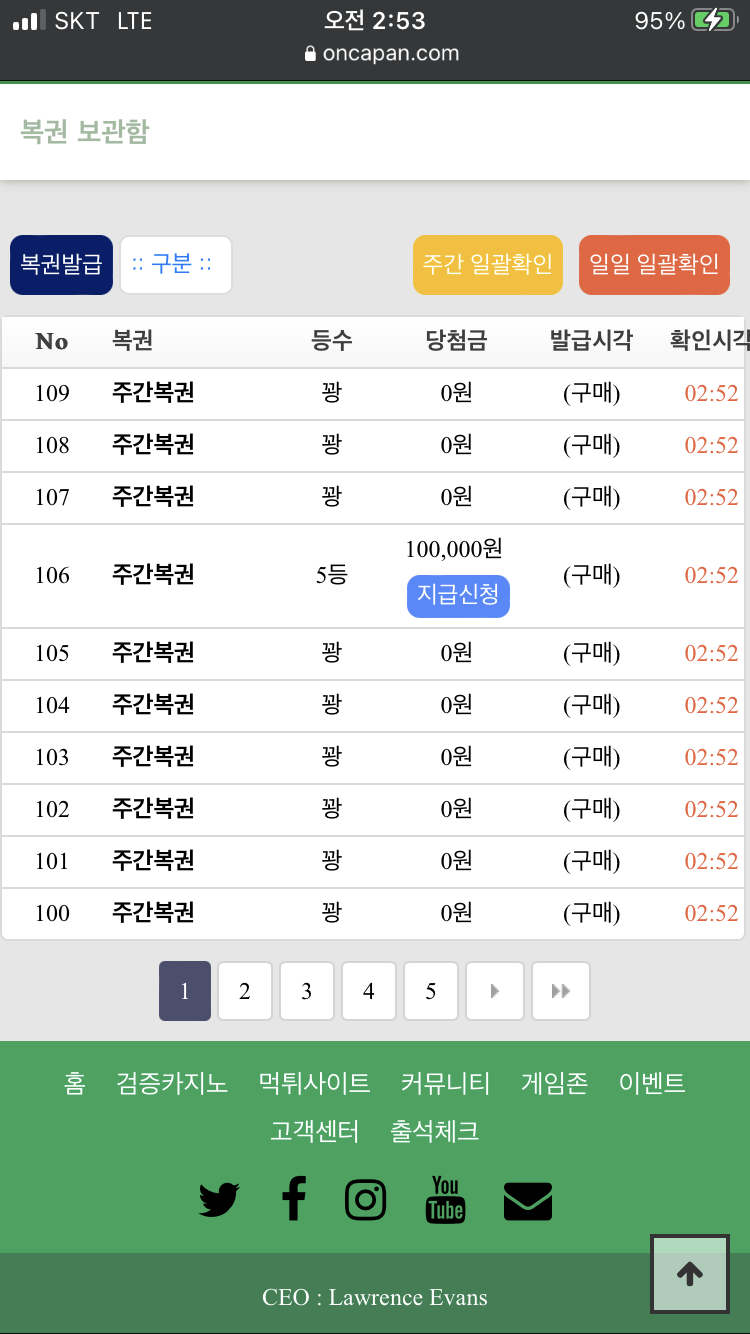
Task: Open the Instagram icon in footer
Action: coord(366,1199)
